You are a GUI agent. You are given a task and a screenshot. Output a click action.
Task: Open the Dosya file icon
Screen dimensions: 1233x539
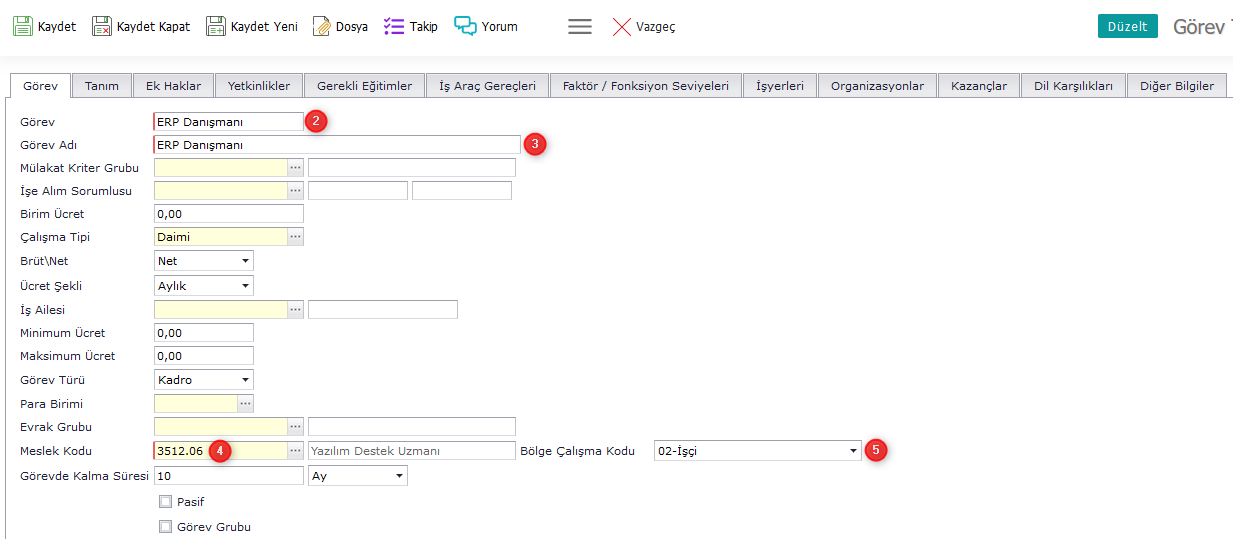pyautogui.click(x=322, y=27)
